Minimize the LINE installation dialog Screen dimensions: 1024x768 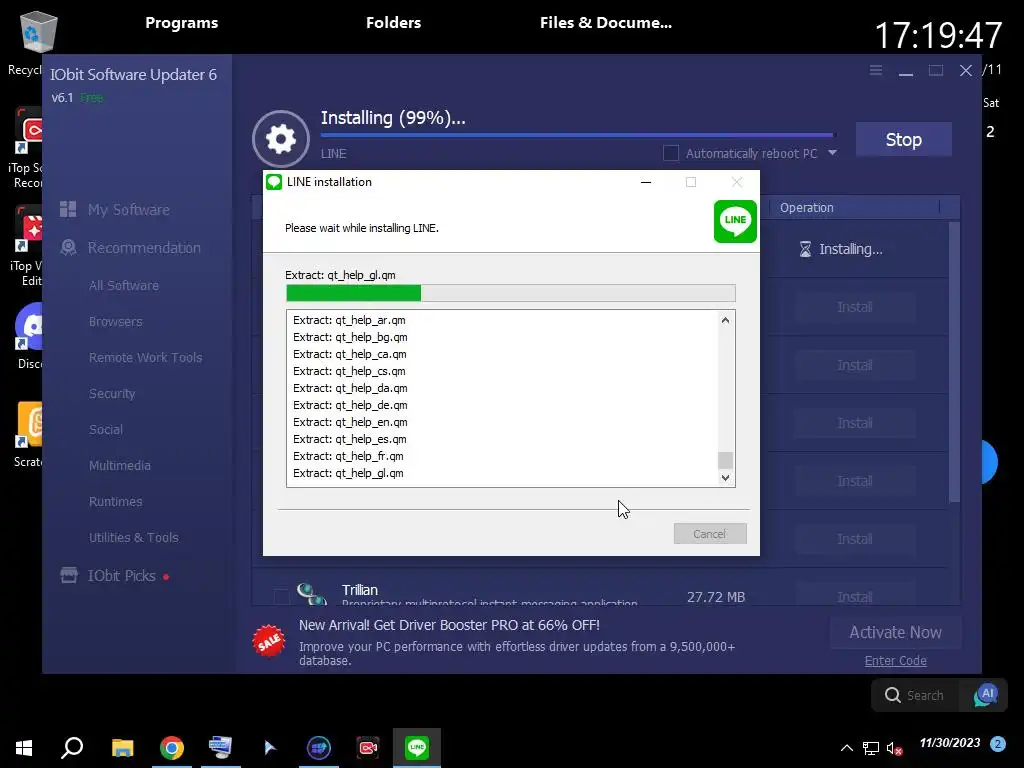646,182
